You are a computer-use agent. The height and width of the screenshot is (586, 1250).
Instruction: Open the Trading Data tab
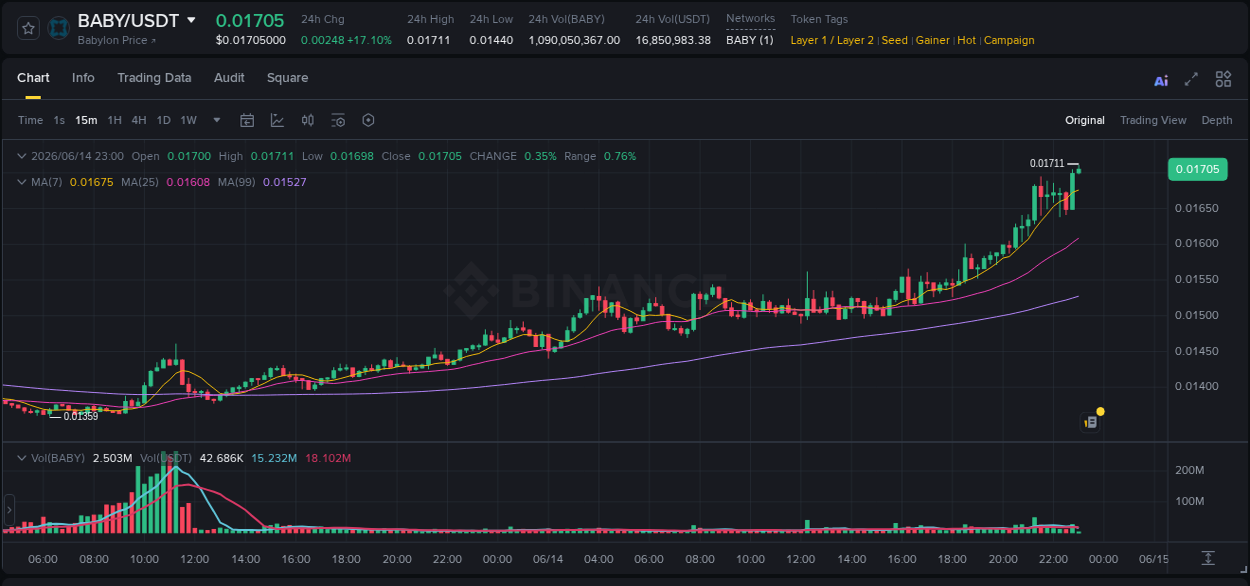tap(154, 78)
